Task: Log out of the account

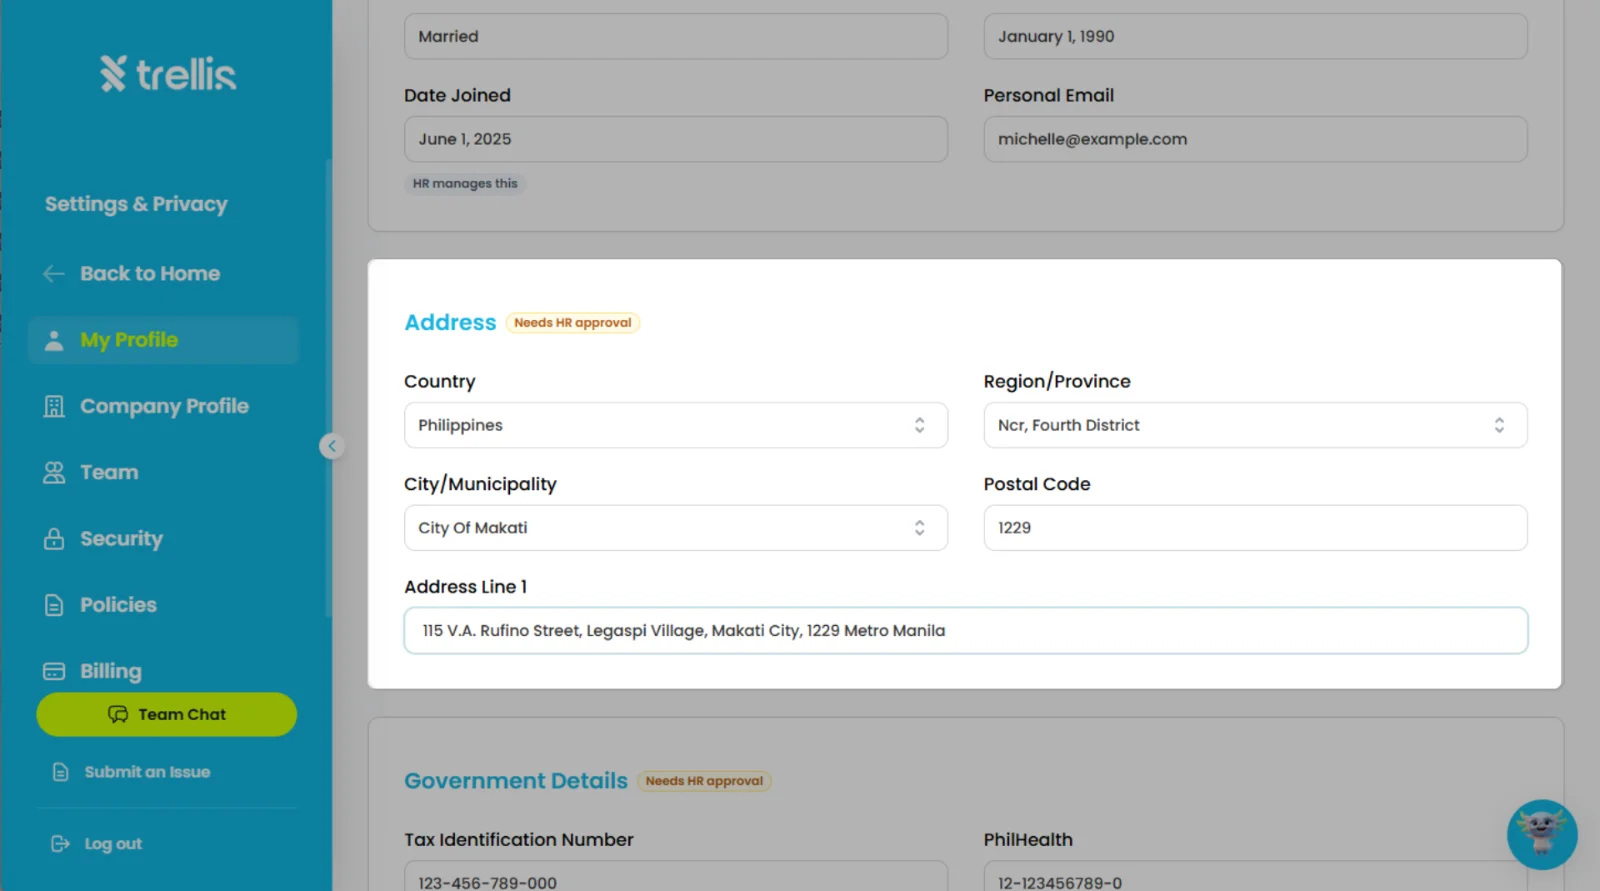Action: [x=113, y=844]
